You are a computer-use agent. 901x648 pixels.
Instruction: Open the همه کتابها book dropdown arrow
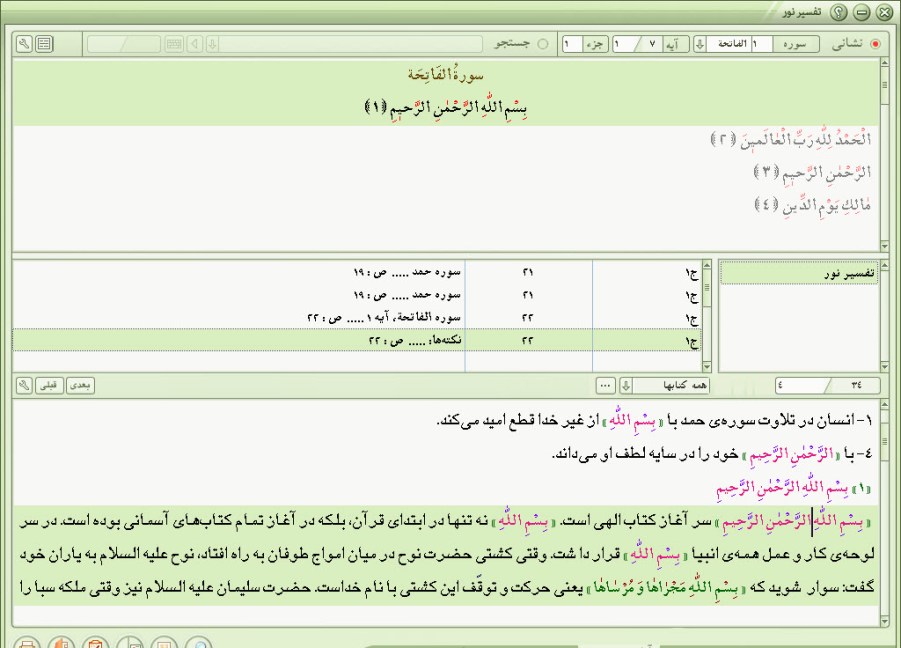pos(626,385)
